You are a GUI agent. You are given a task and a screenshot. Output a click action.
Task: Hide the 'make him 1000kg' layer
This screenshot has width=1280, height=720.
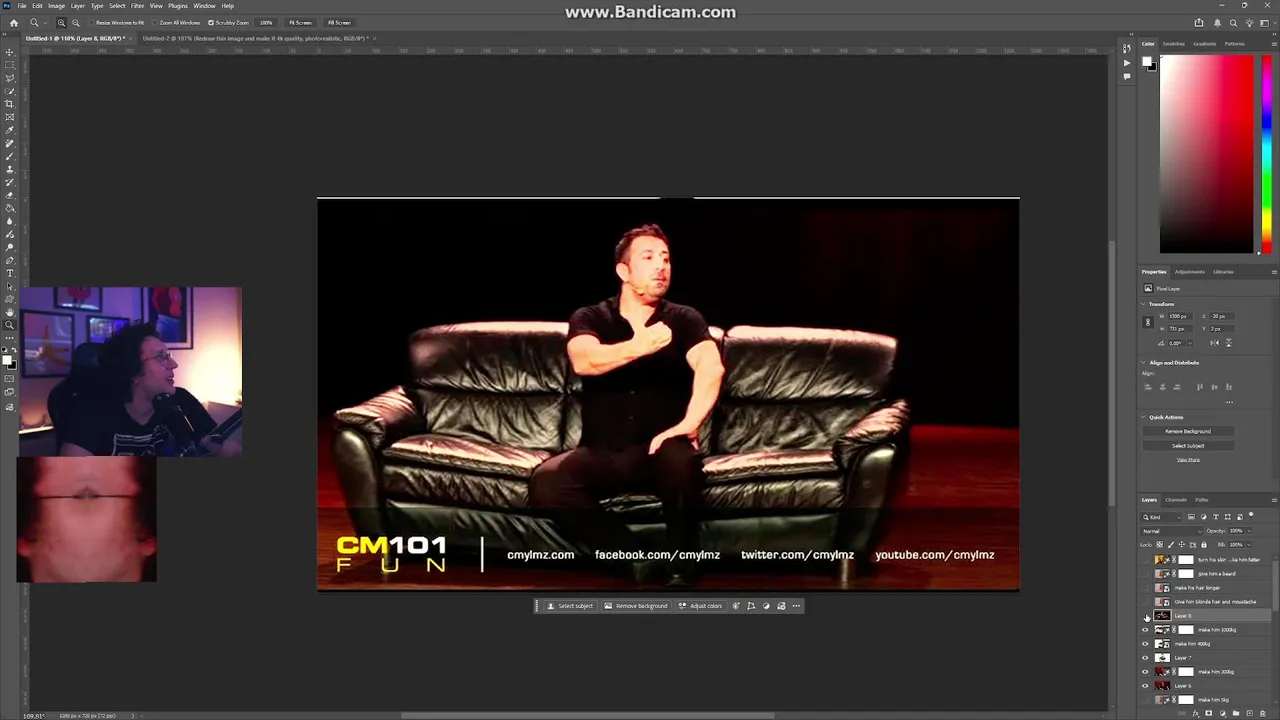coord(1146,630)
